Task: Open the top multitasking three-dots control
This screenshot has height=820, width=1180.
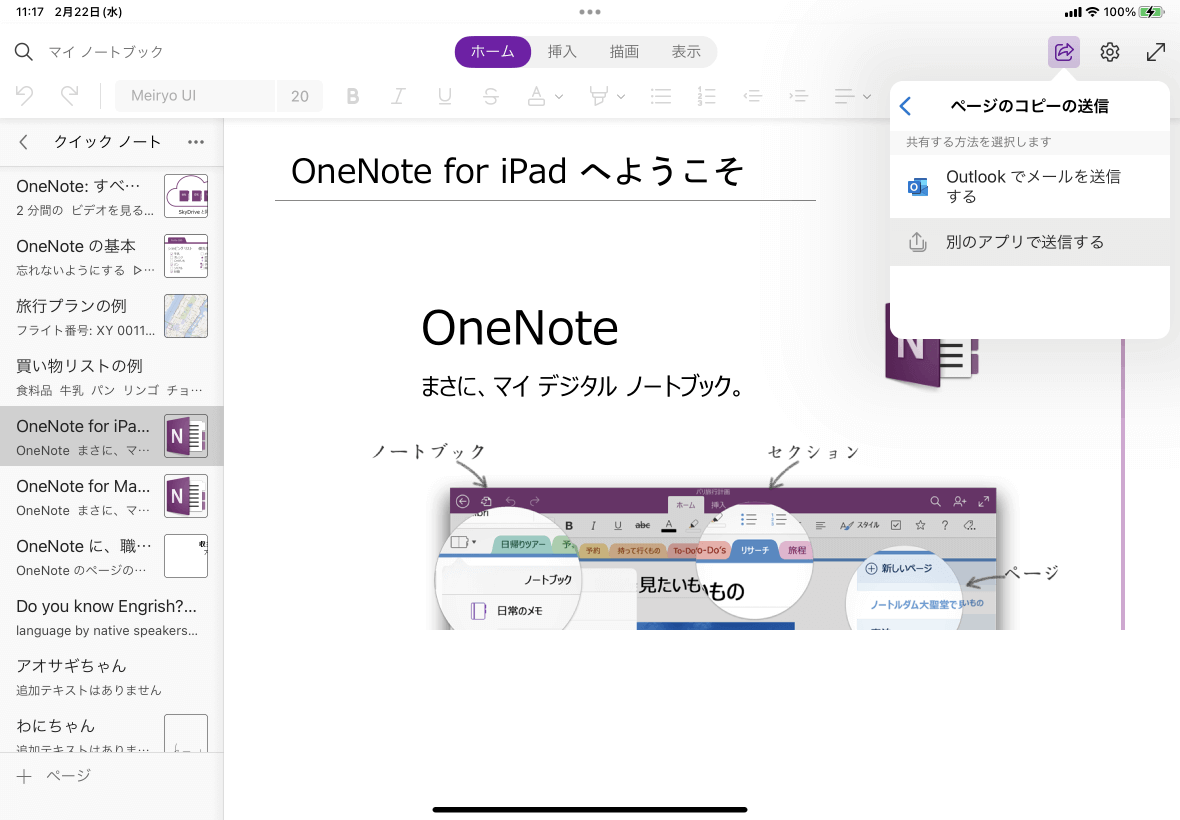Action: point(590,12)
